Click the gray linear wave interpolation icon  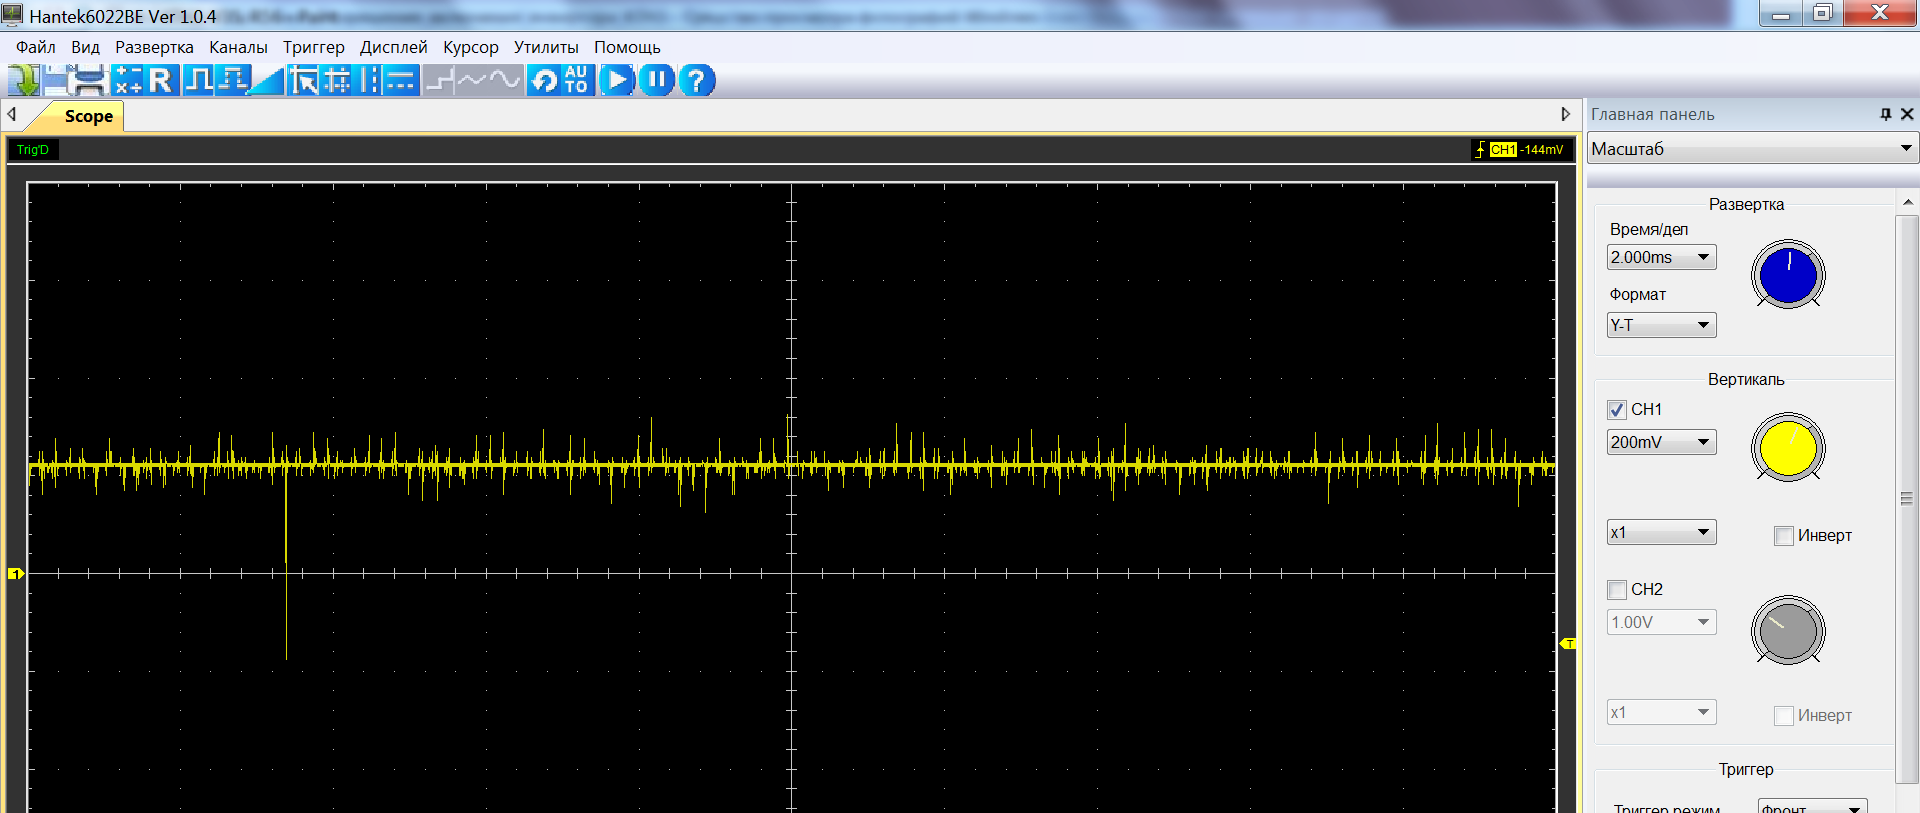pyautogui.click(x=472, y=80)
